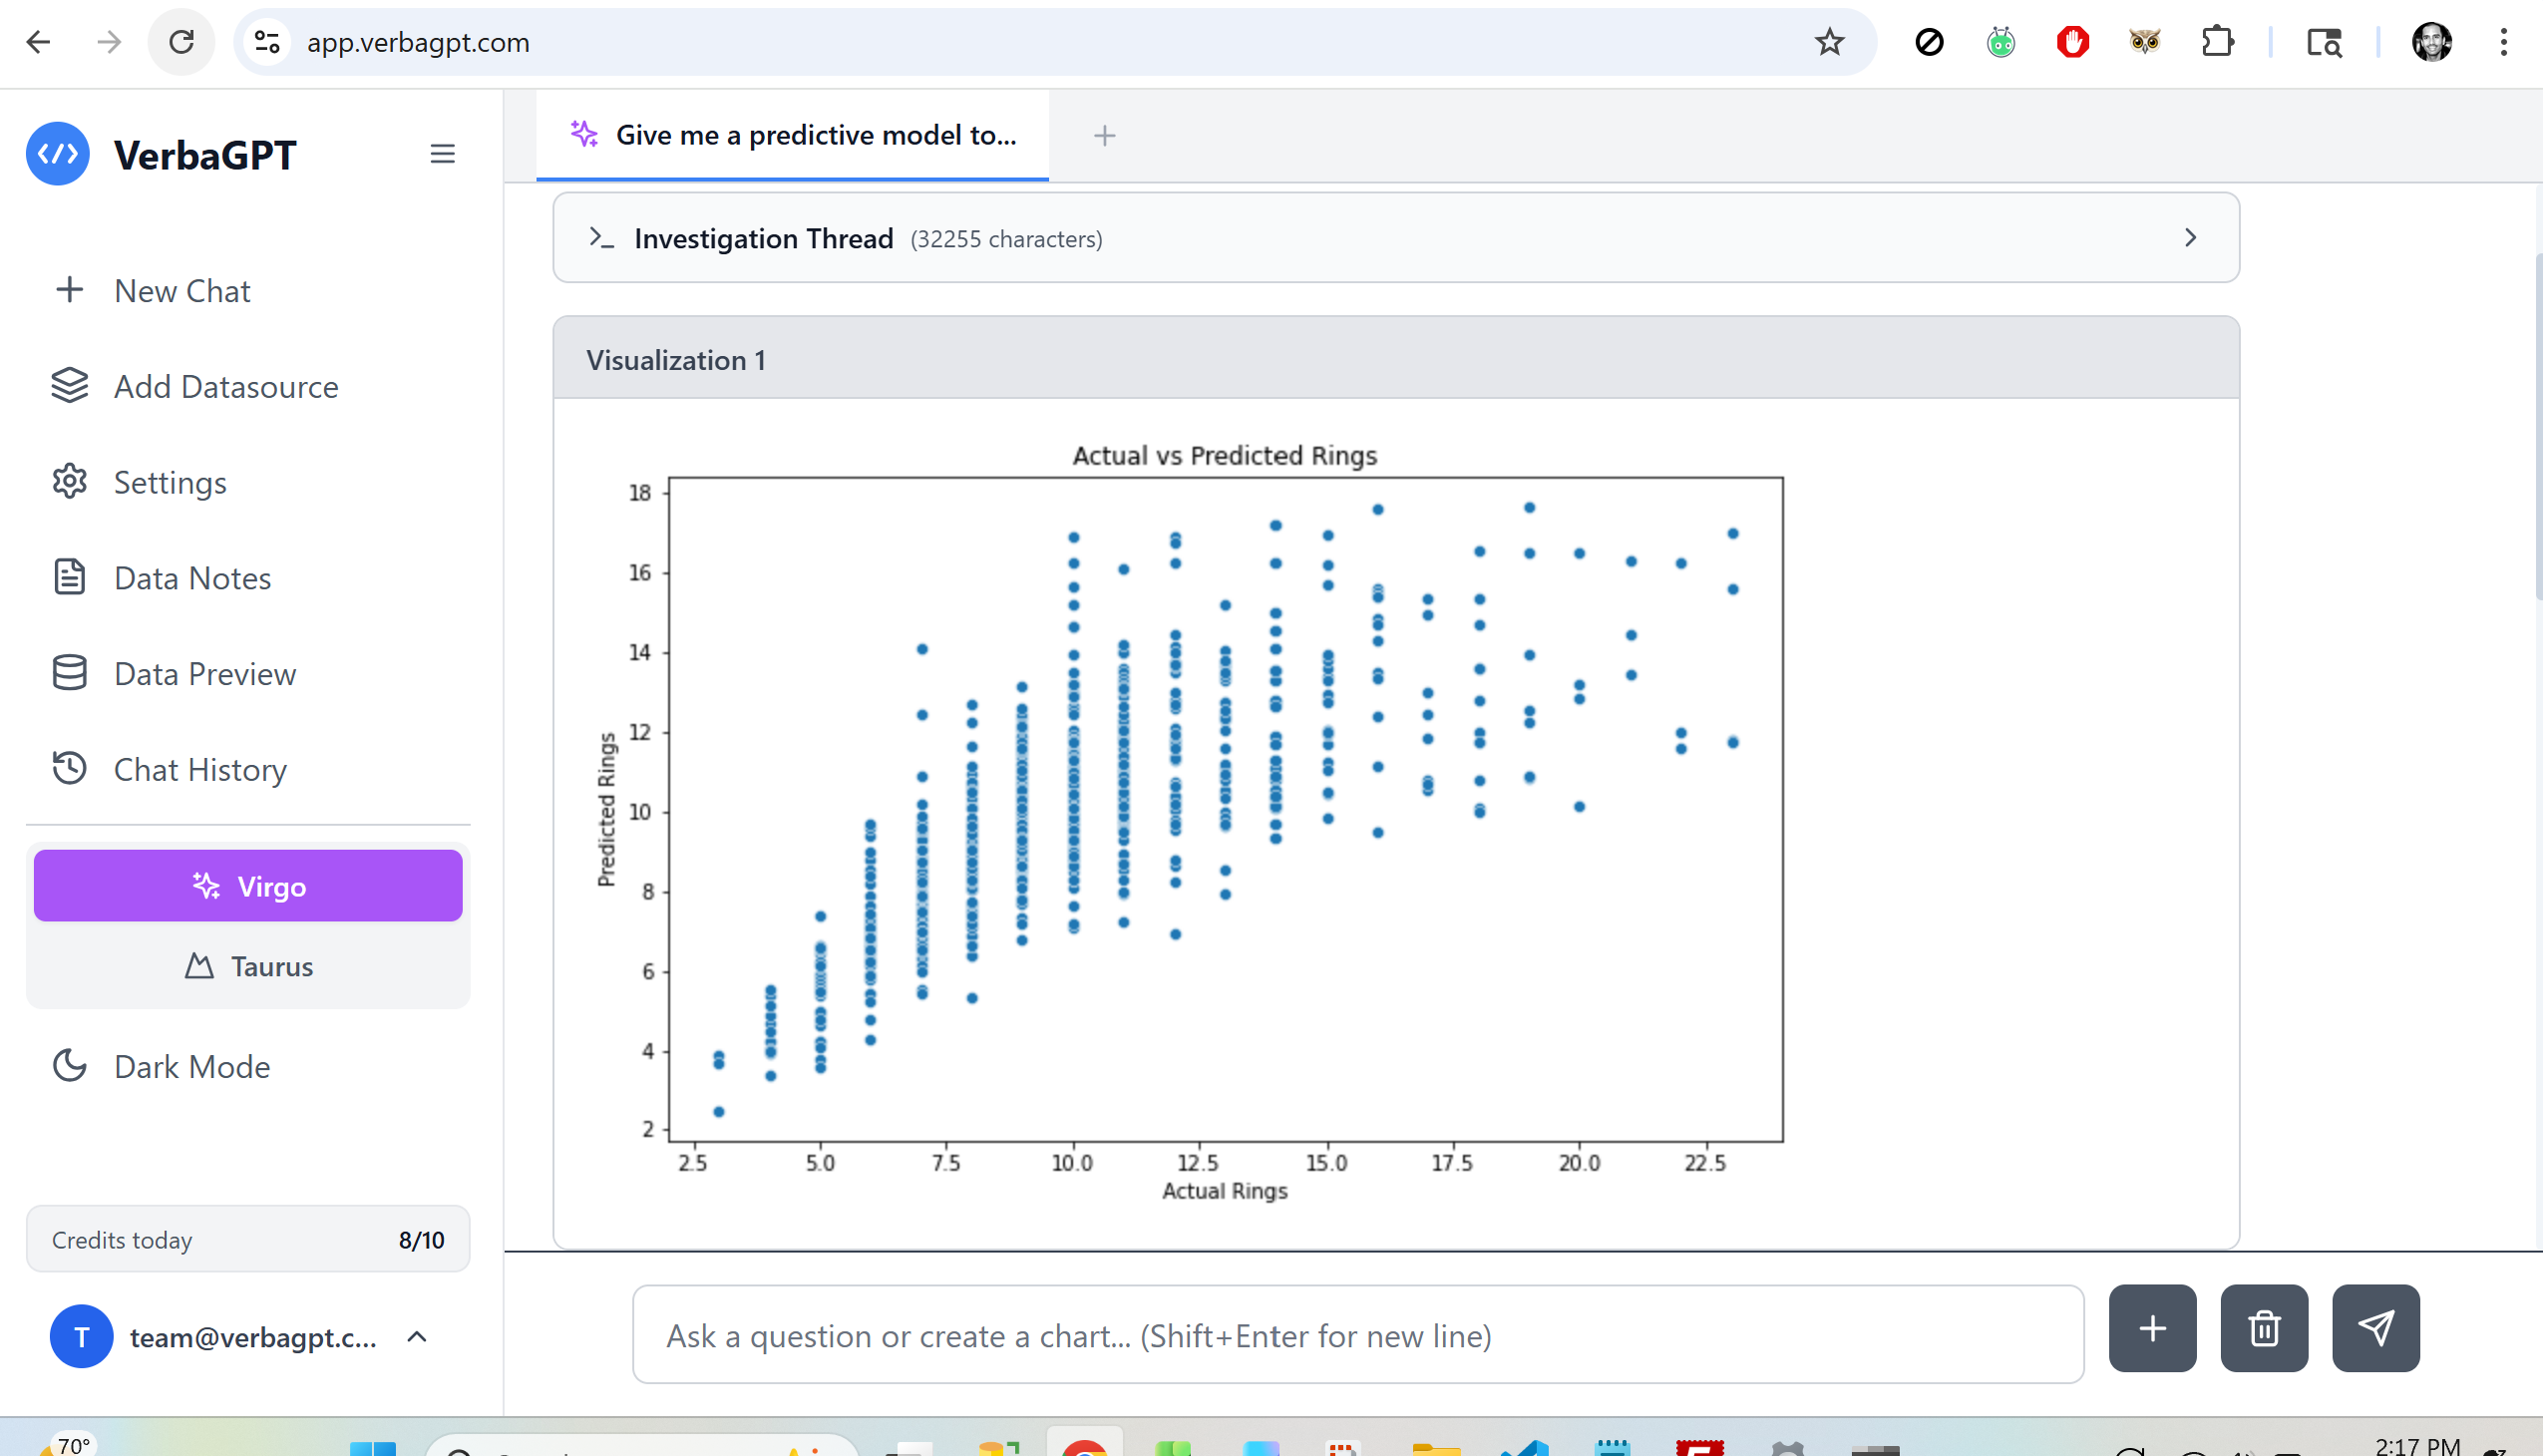Open Data Notes
2543x1456 pixels.
[192, 577]
